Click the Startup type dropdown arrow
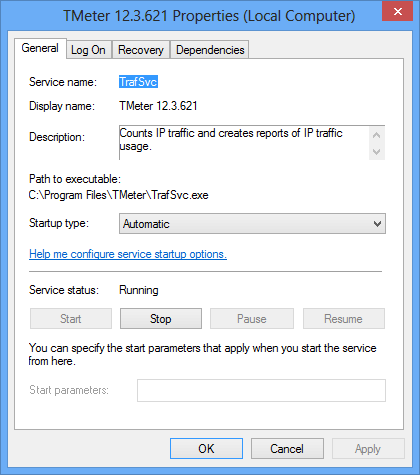Viewport: 420px width, 475px height. [x=377, y=224]
